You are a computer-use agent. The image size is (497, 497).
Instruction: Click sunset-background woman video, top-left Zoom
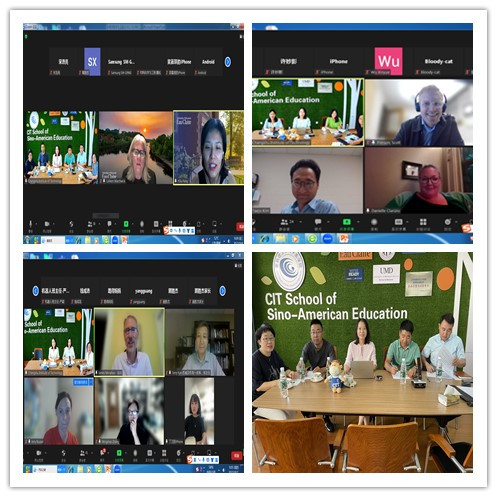coord(136,147)
